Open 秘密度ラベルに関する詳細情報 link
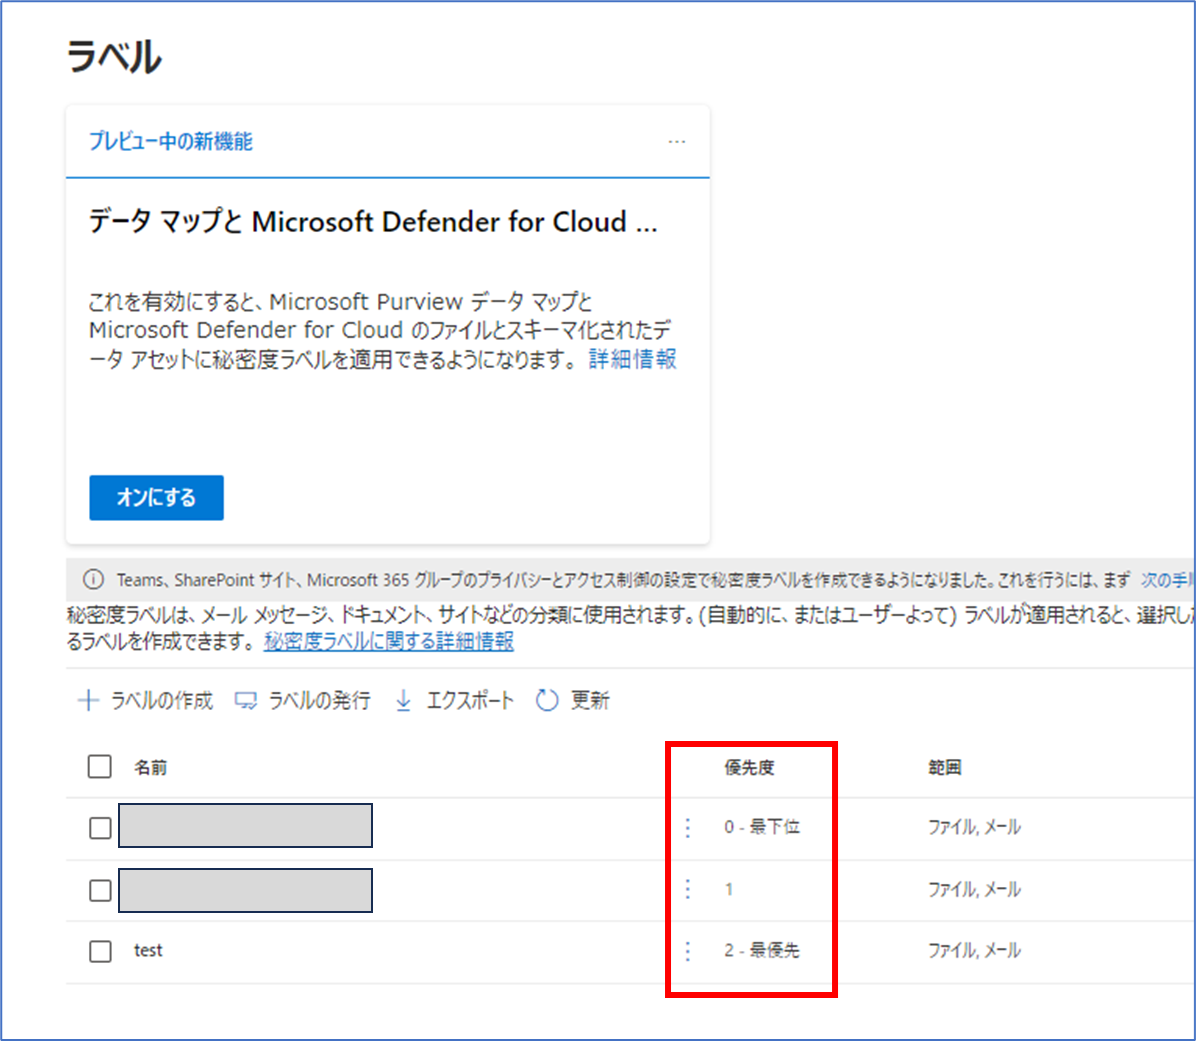The height and width of the screenshot is (1041, 1196). [x=389, y=641]
